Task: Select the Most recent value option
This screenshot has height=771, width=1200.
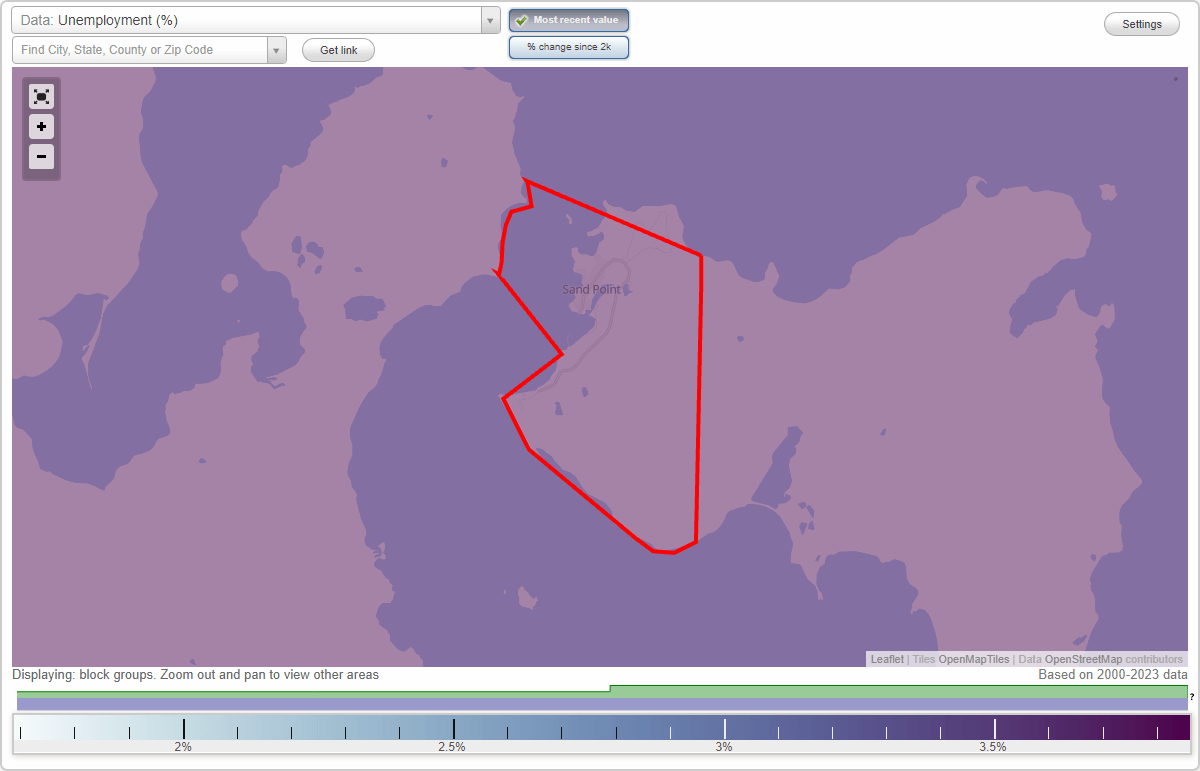Action: [x=569, y=20]
